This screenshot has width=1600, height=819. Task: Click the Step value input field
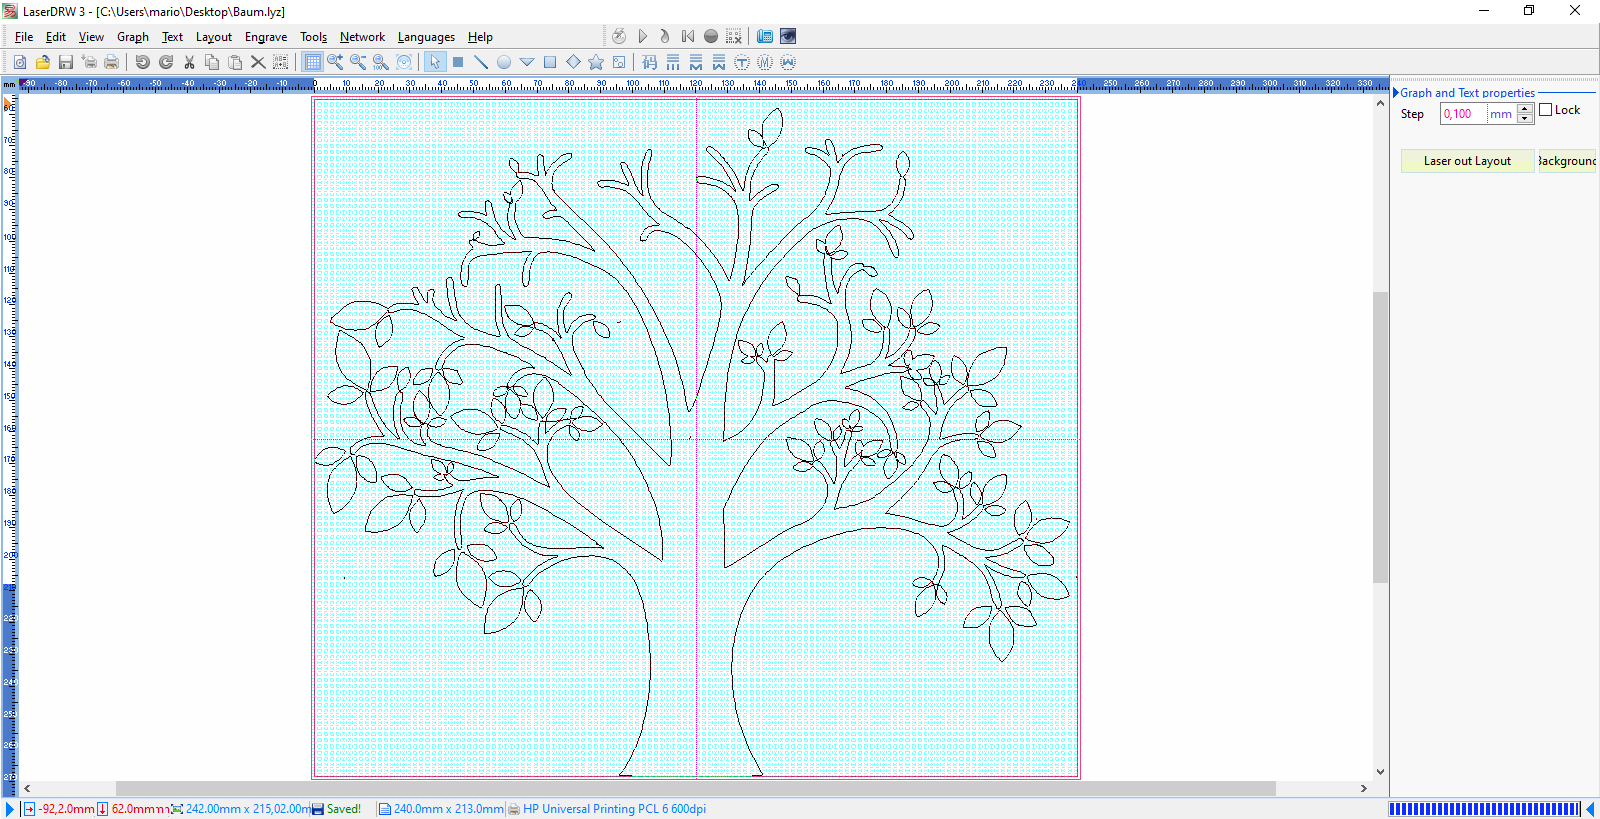pos(1463,114)
